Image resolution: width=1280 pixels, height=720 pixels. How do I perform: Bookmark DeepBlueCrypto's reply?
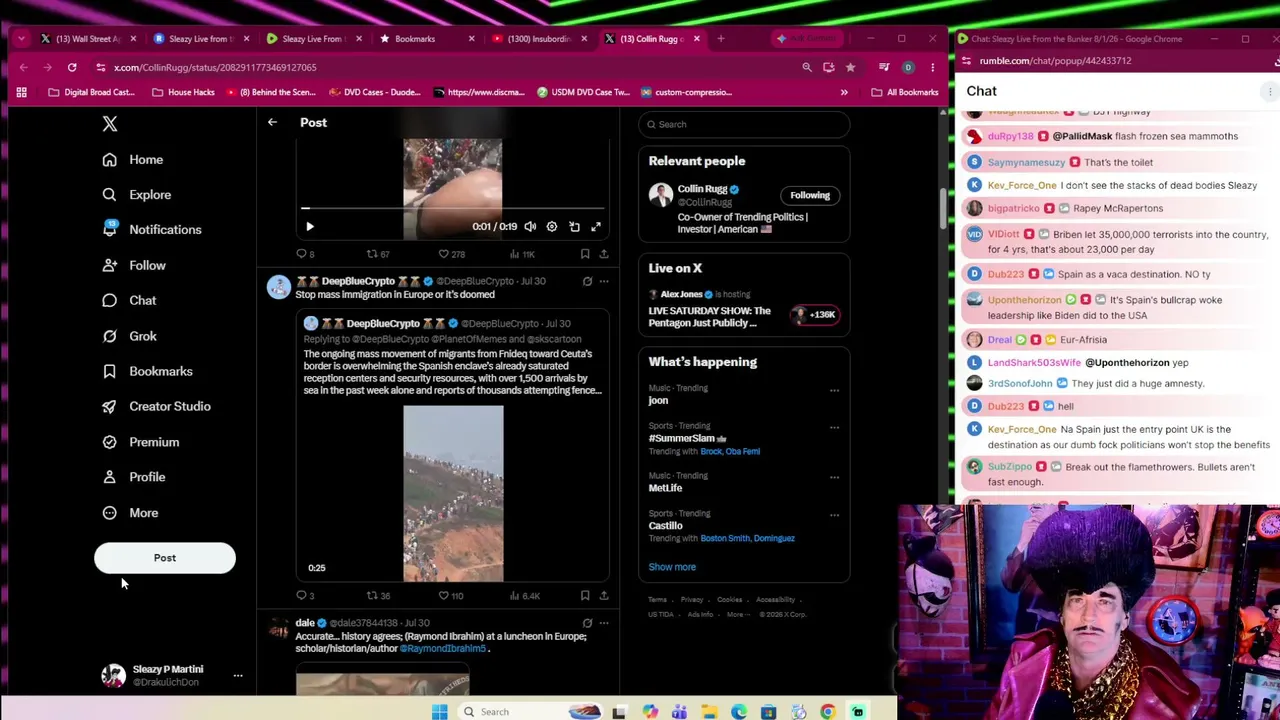coord(585,596)
